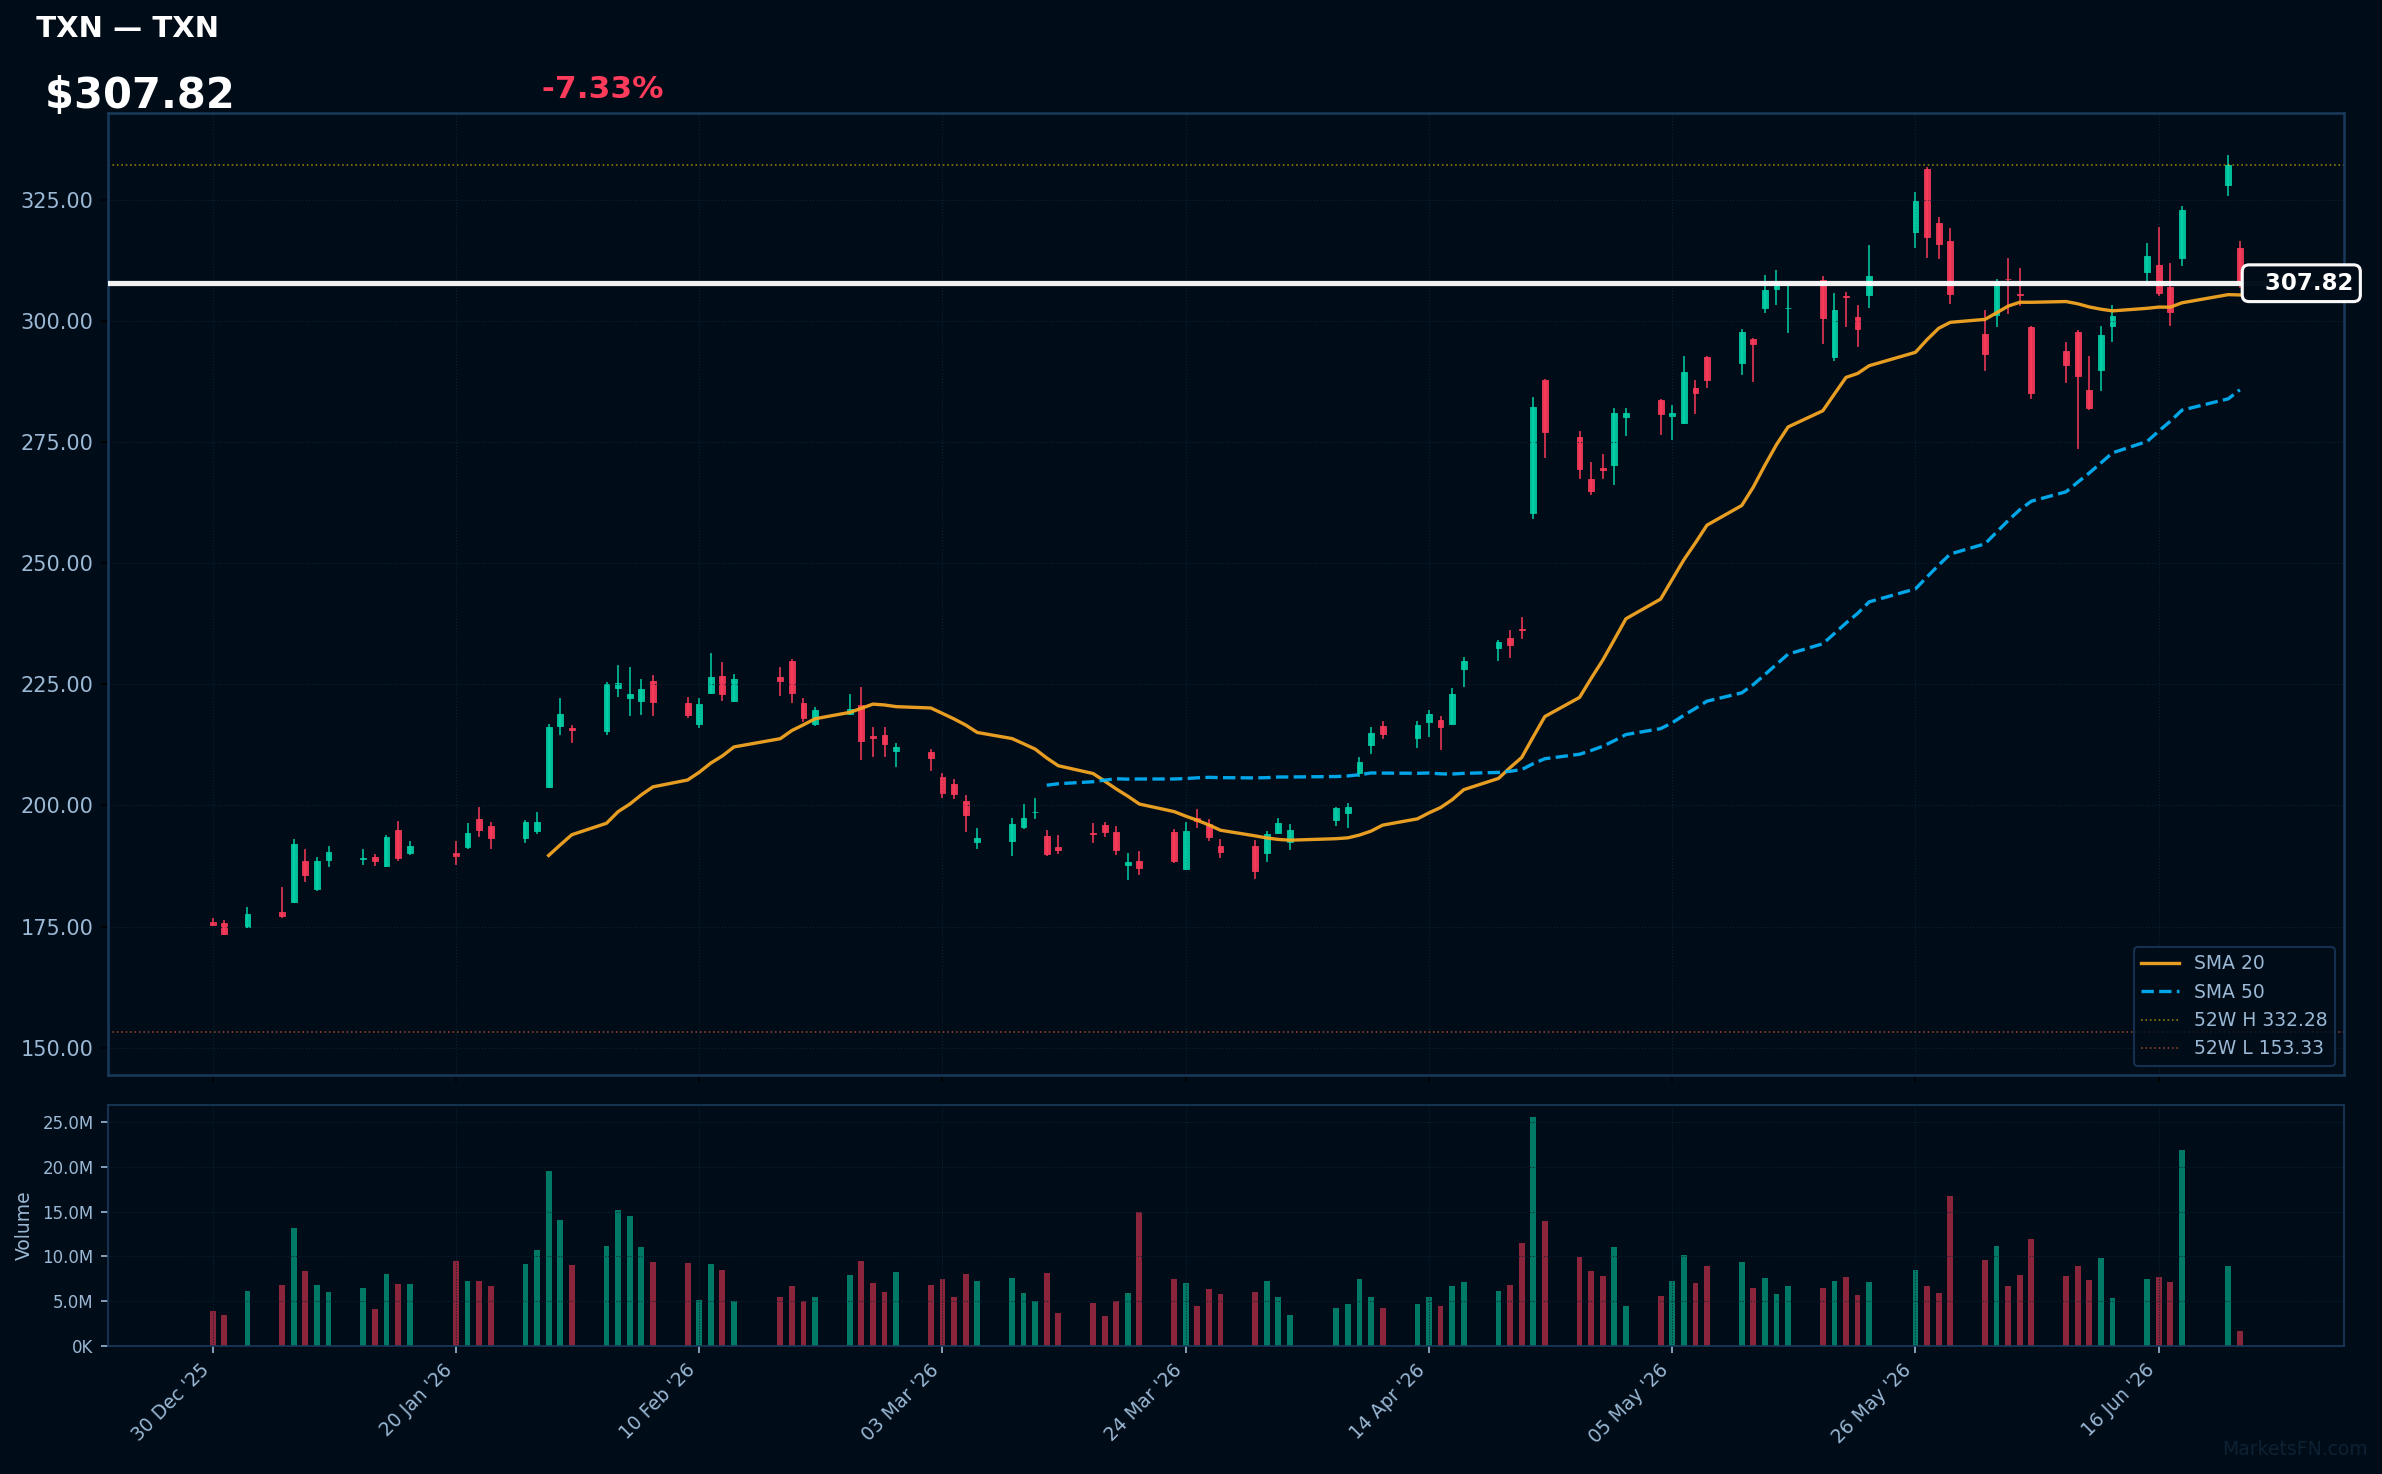Click the tall green volume bar near 22M in June
2382x1474 pixels.
(2182, 1248)
